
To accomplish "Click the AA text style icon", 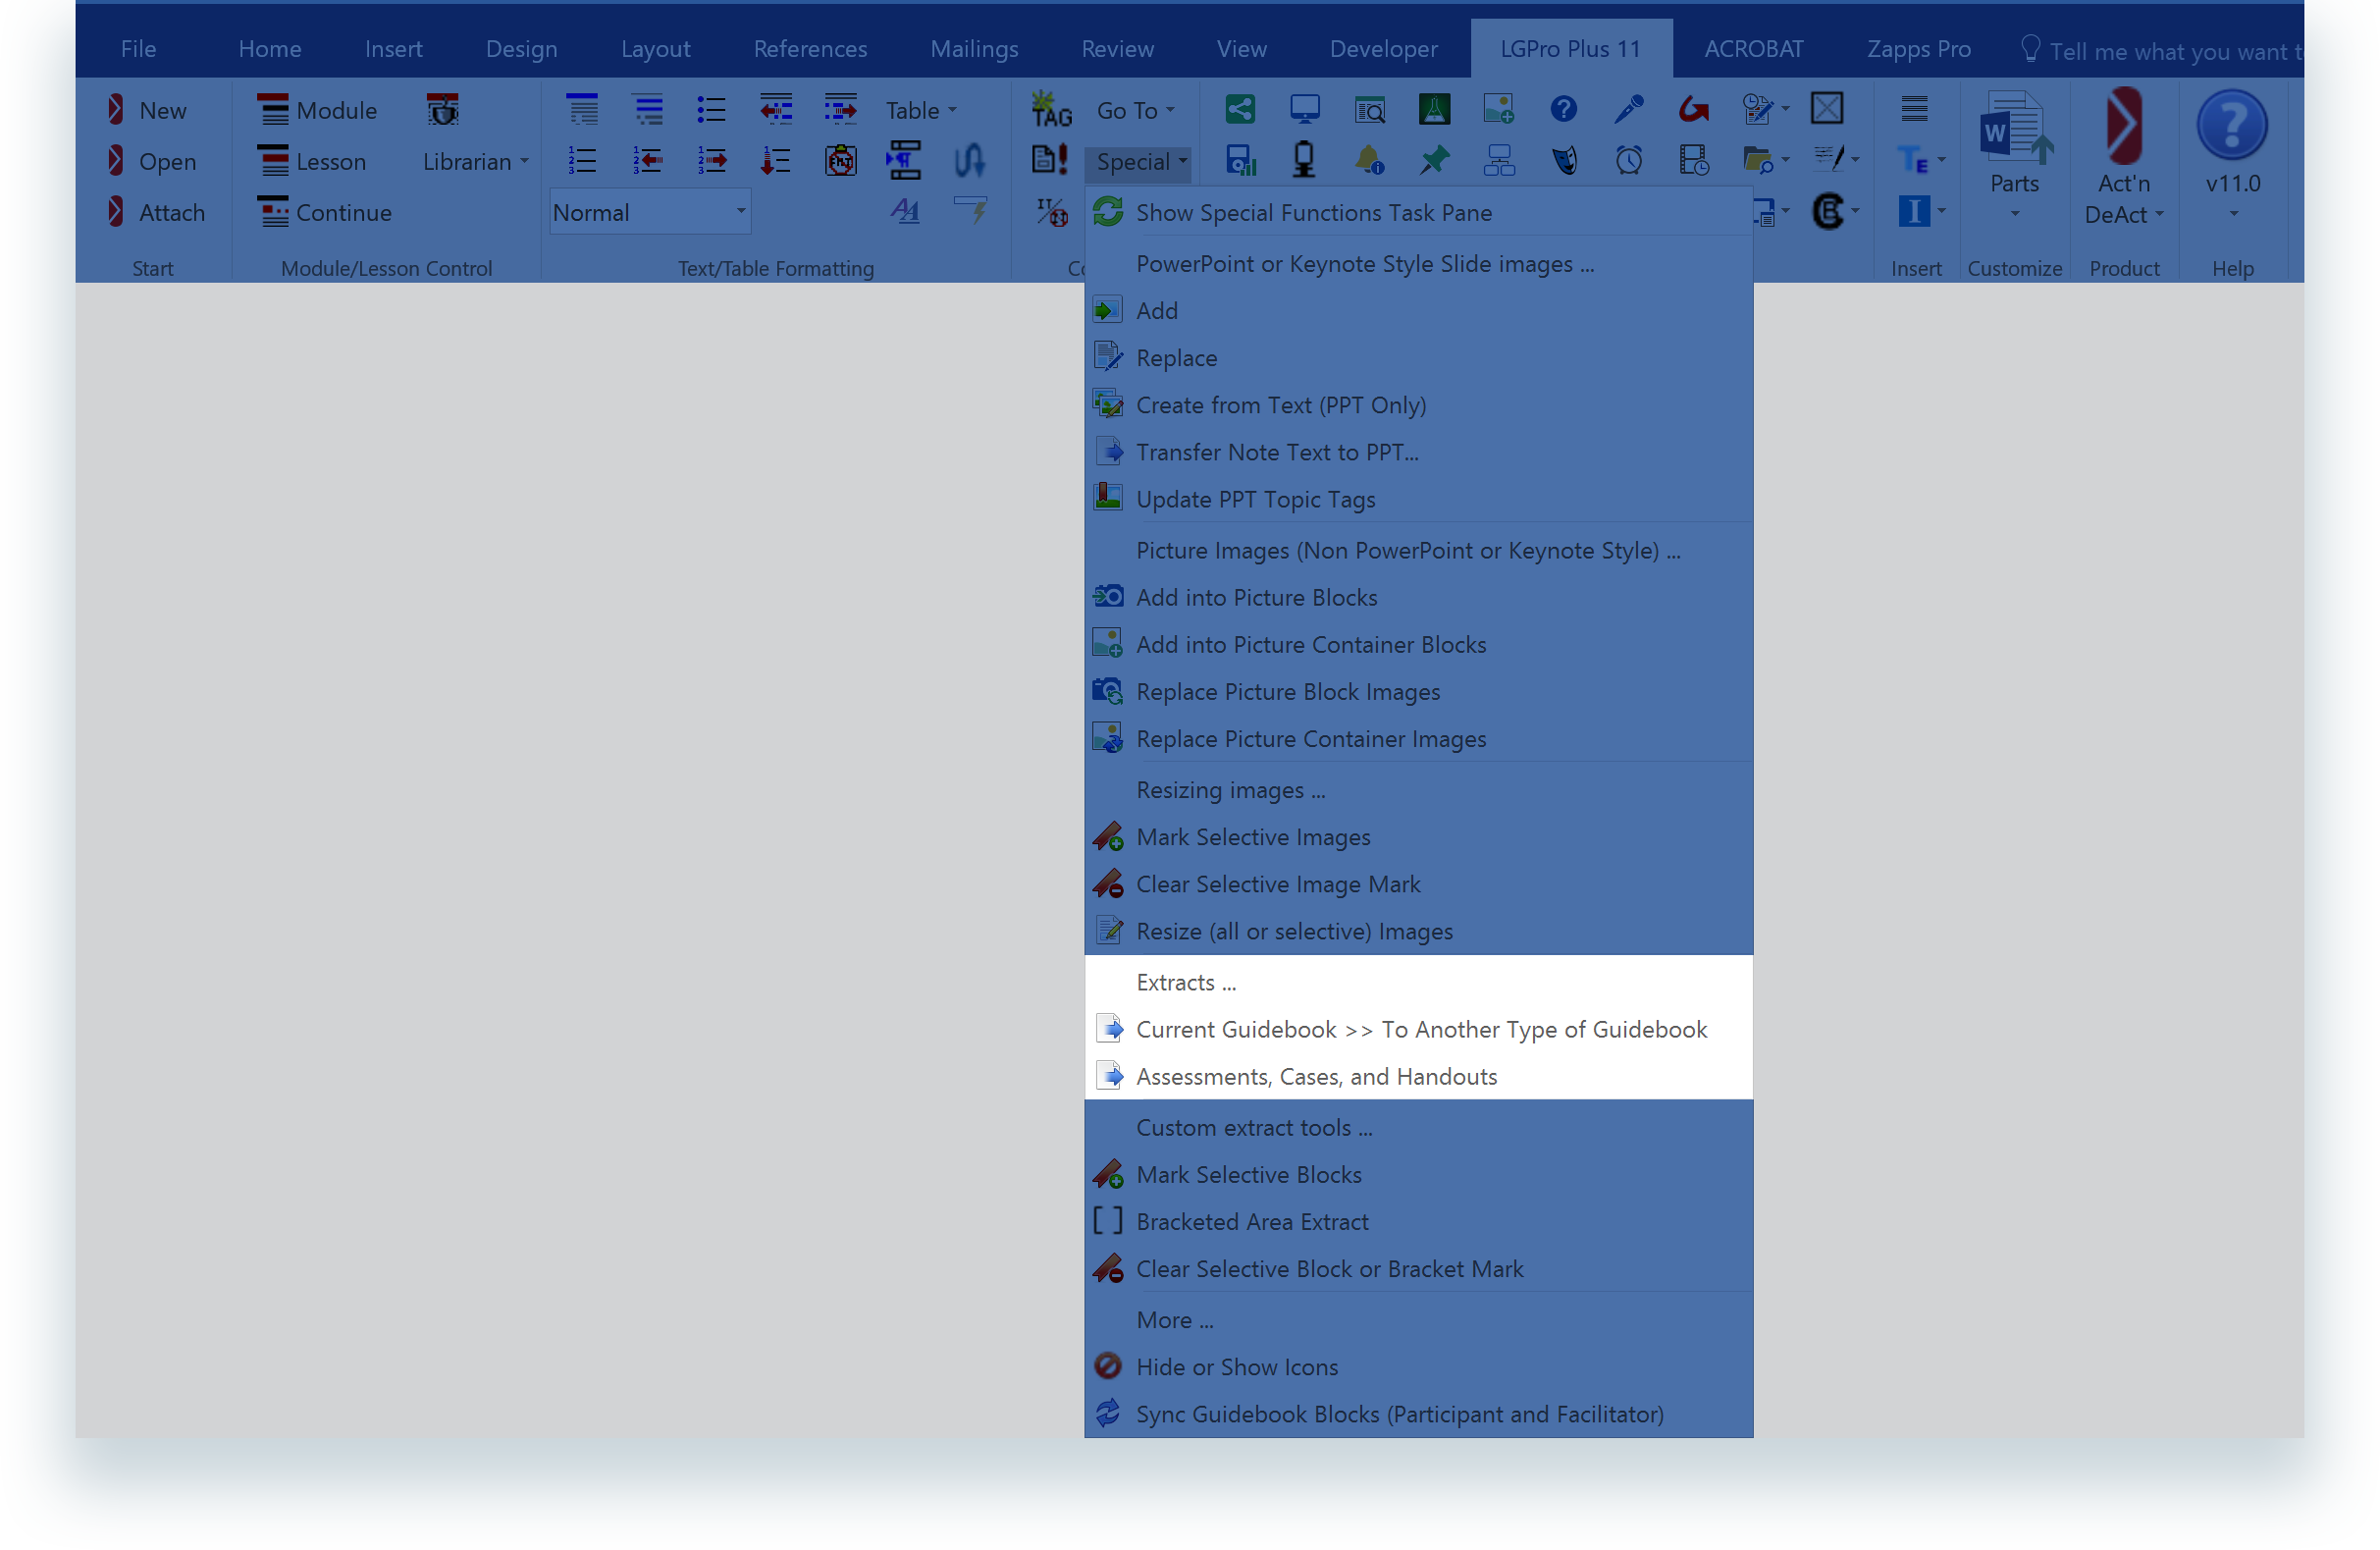I will tap(904, 211).
